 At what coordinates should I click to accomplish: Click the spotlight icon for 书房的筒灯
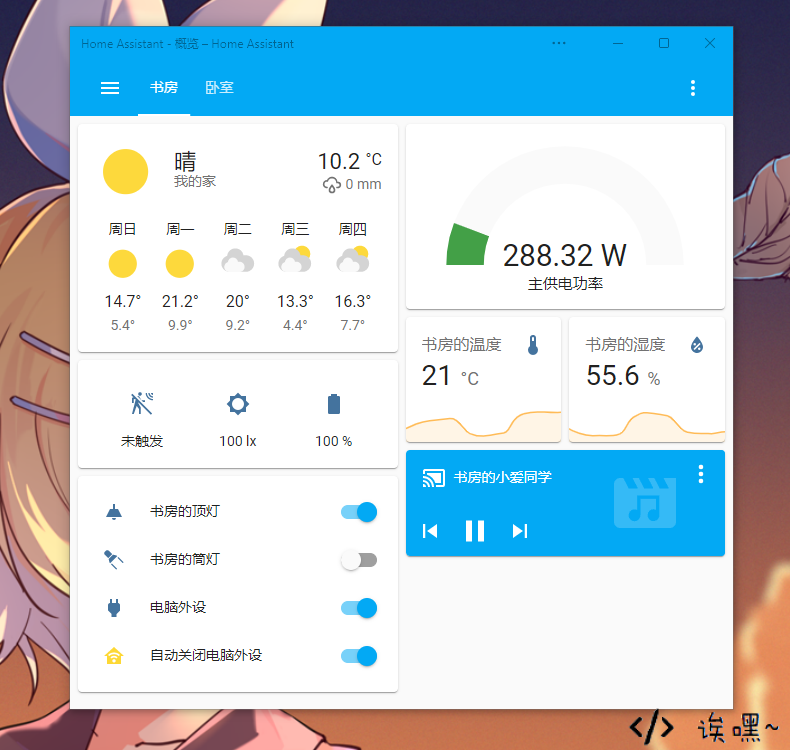coord(113,560)
